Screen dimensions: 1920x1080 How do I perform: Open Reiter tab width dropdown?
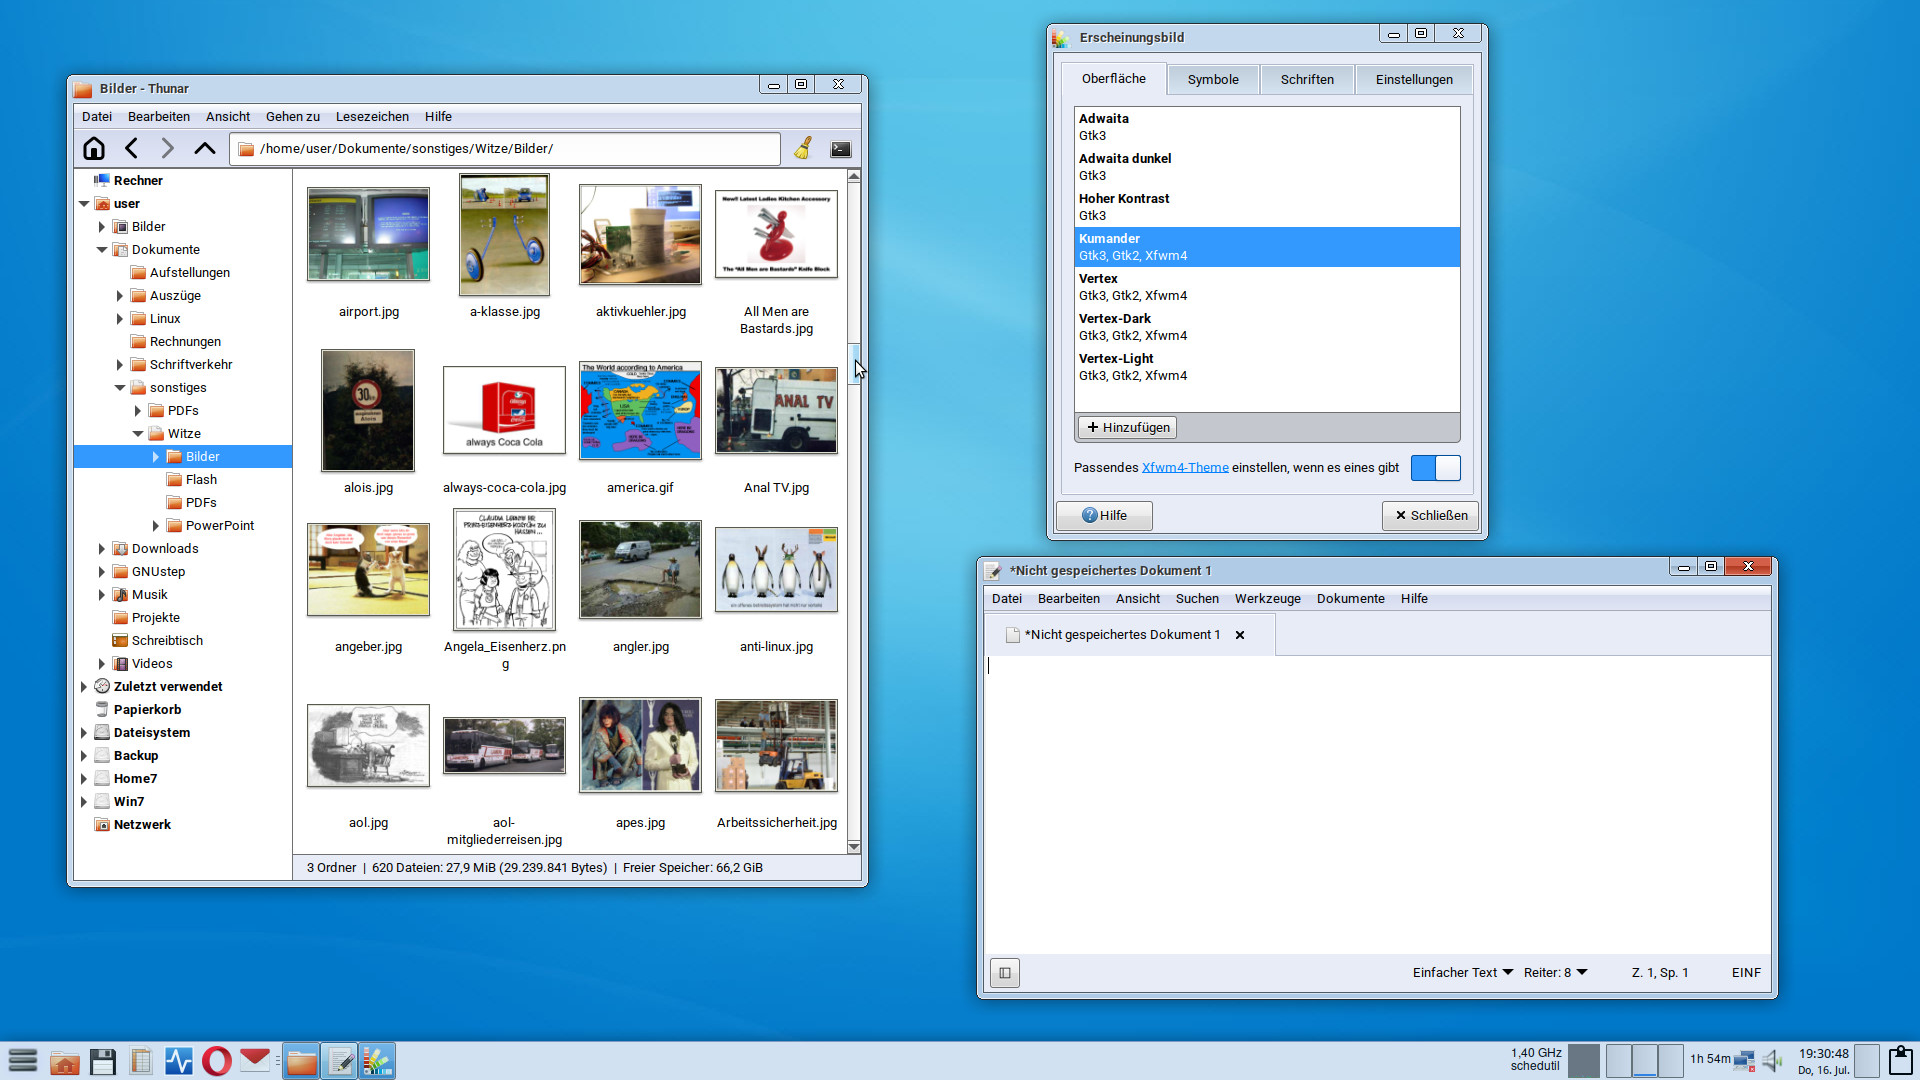(1556, 972)
